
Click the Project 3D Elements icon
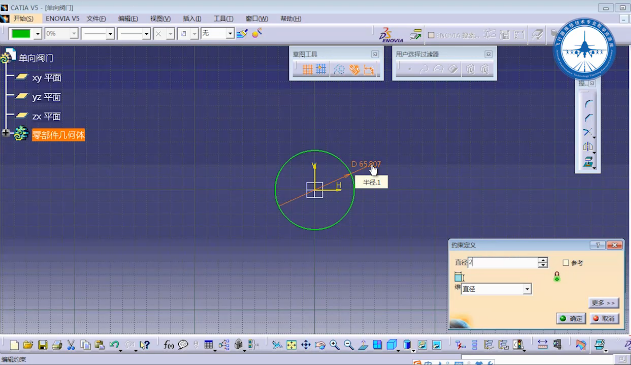pyautogui.click(x=588, y=161)
